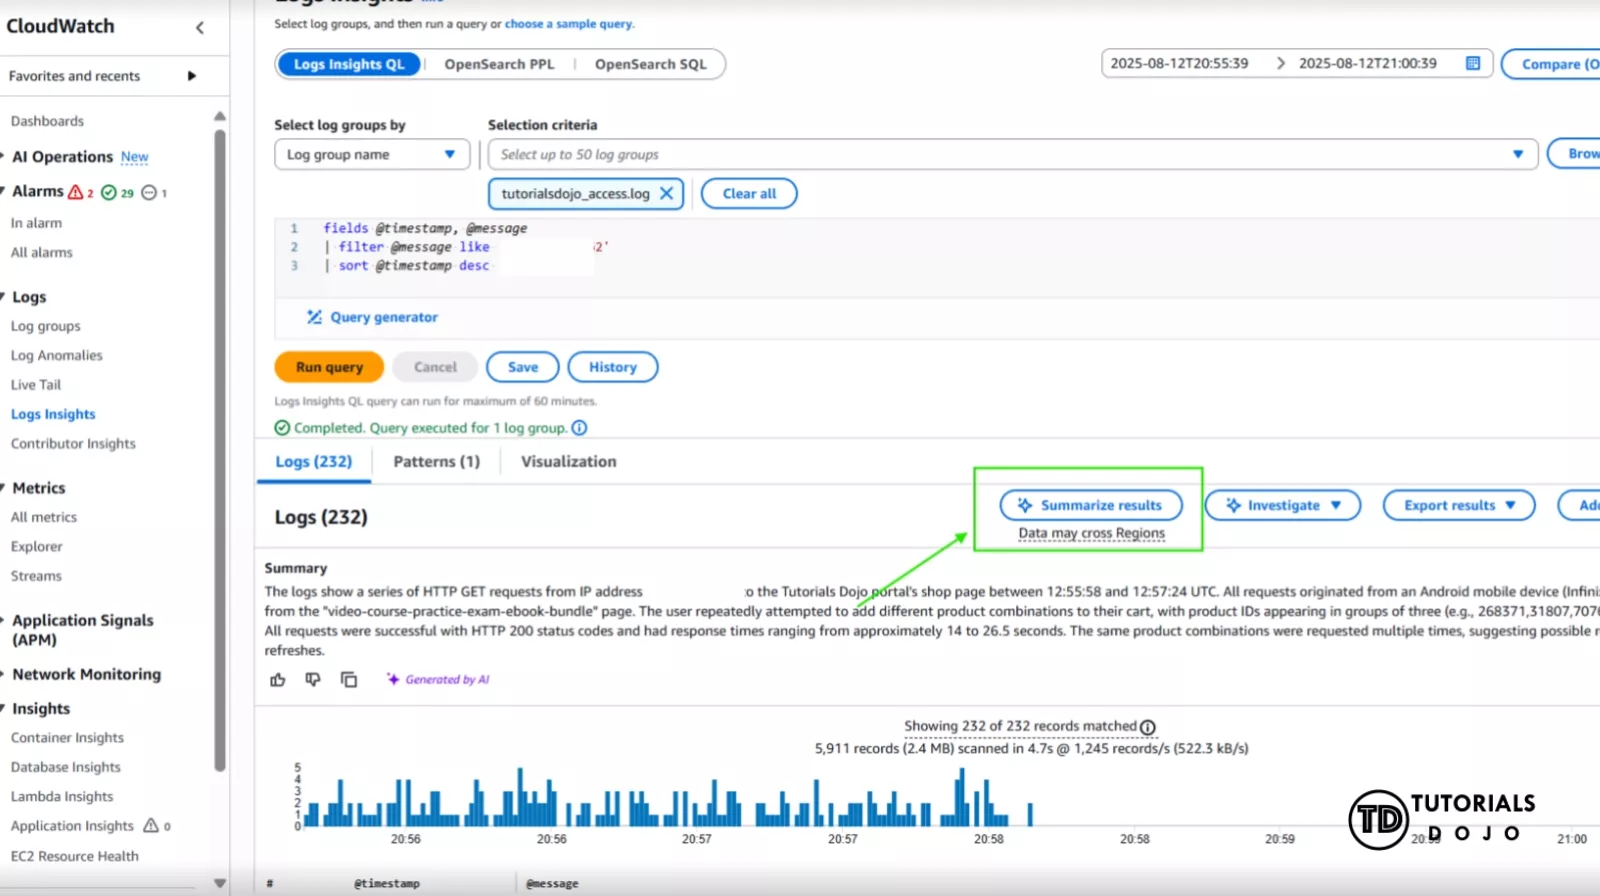The image size is (1600, 896).
Task: Open the Investigate dropdown
Action: pos(1283,505)
